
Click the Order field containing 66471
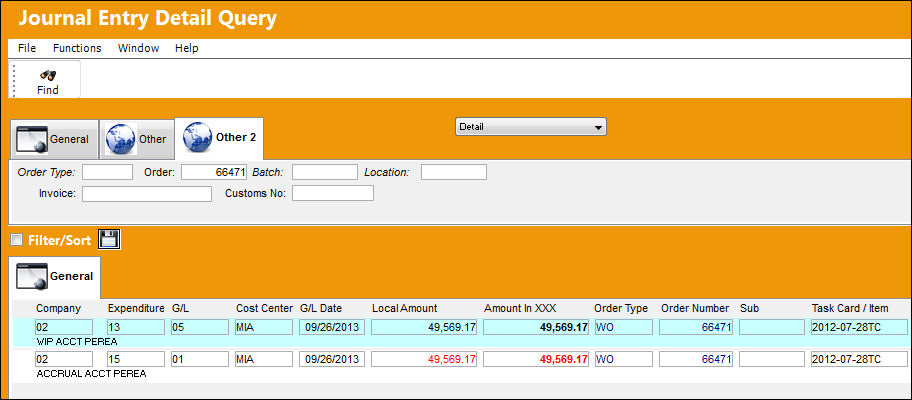pyautogui.click(x=214, y=172)
